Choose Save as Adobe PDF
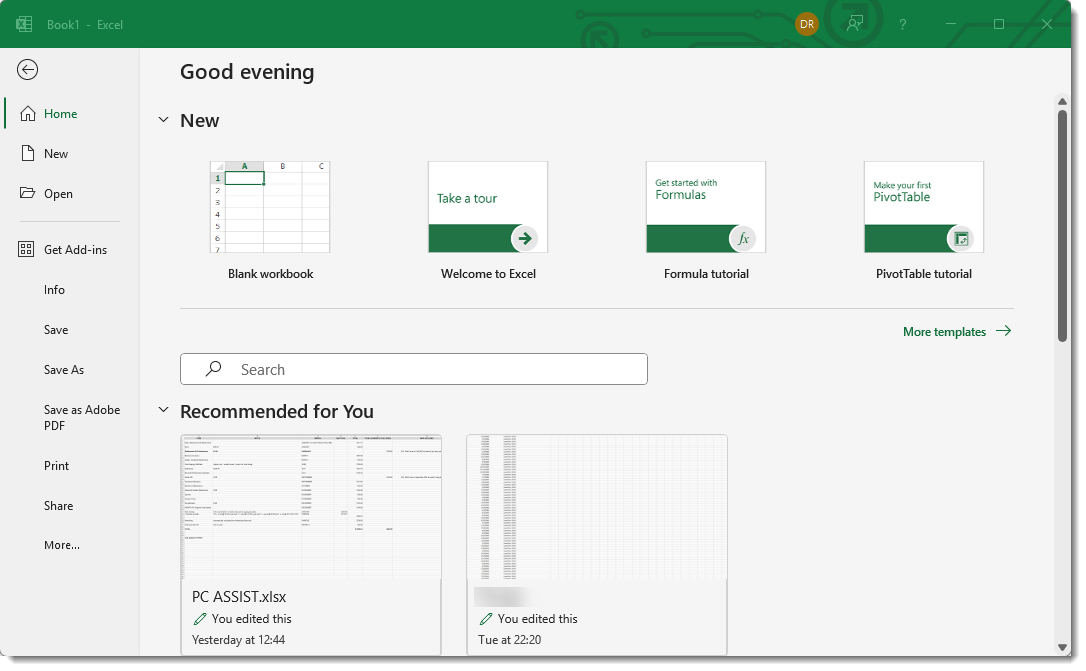 (x=81, y=418)
